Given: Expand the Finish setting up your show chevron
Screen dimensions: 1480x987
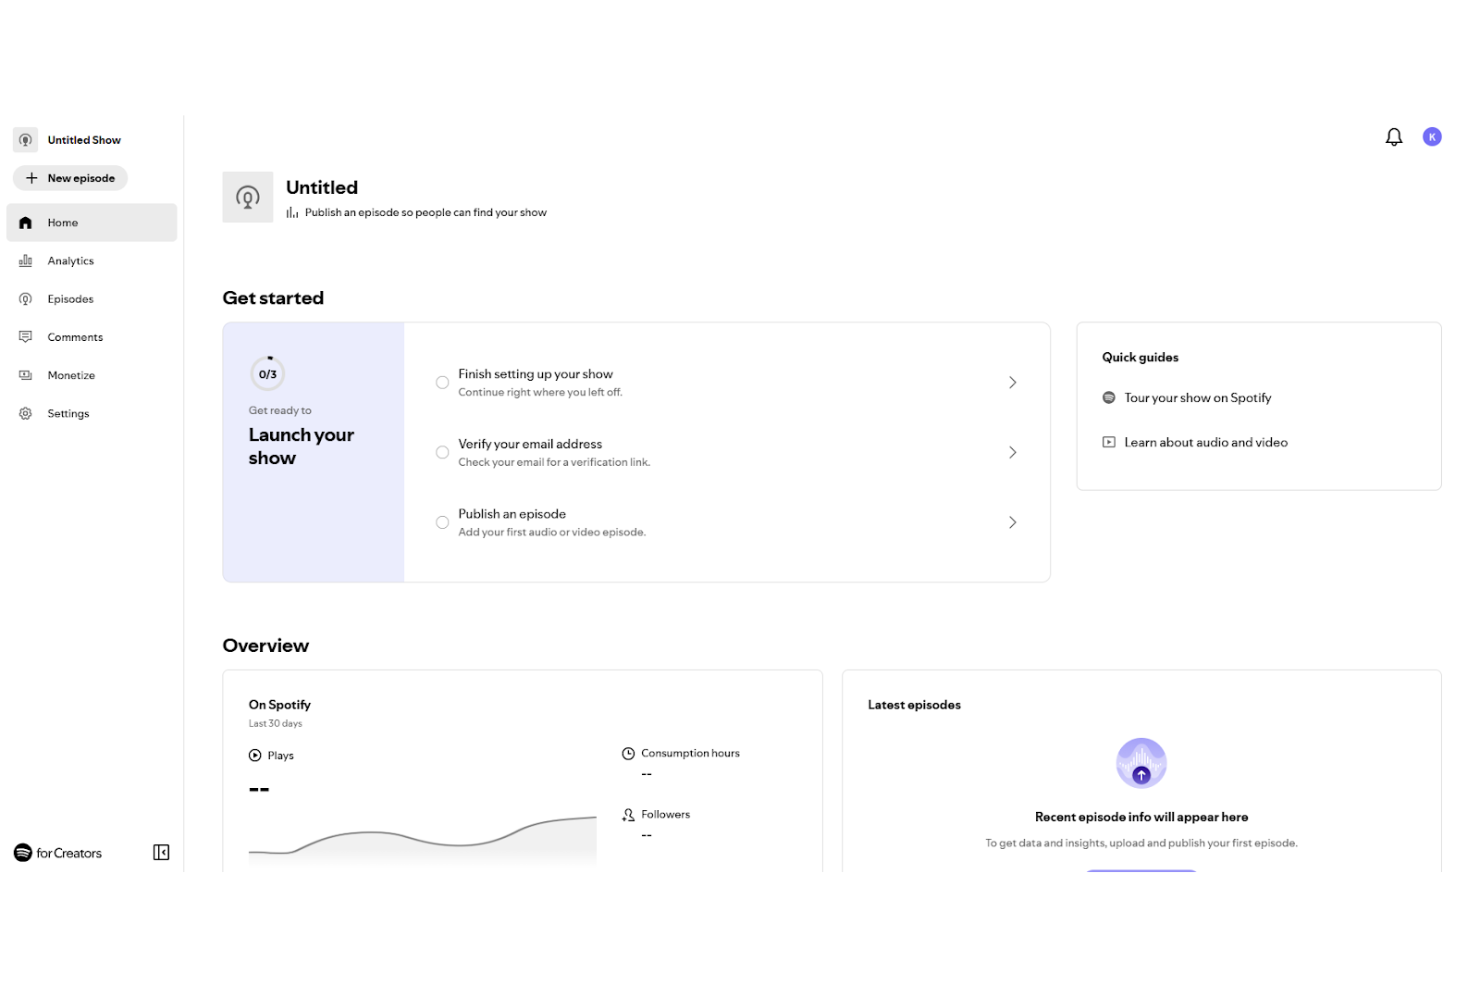Looking at the screenshot, I should tap(1012, 383).
